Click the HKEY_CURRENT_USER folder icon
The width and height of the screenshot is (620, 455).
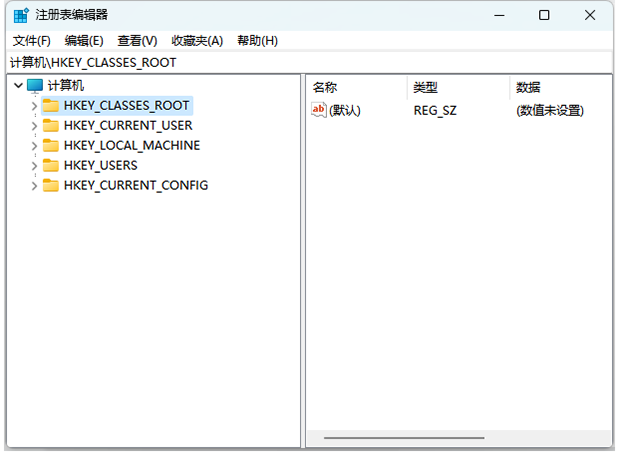coord(51,126)
